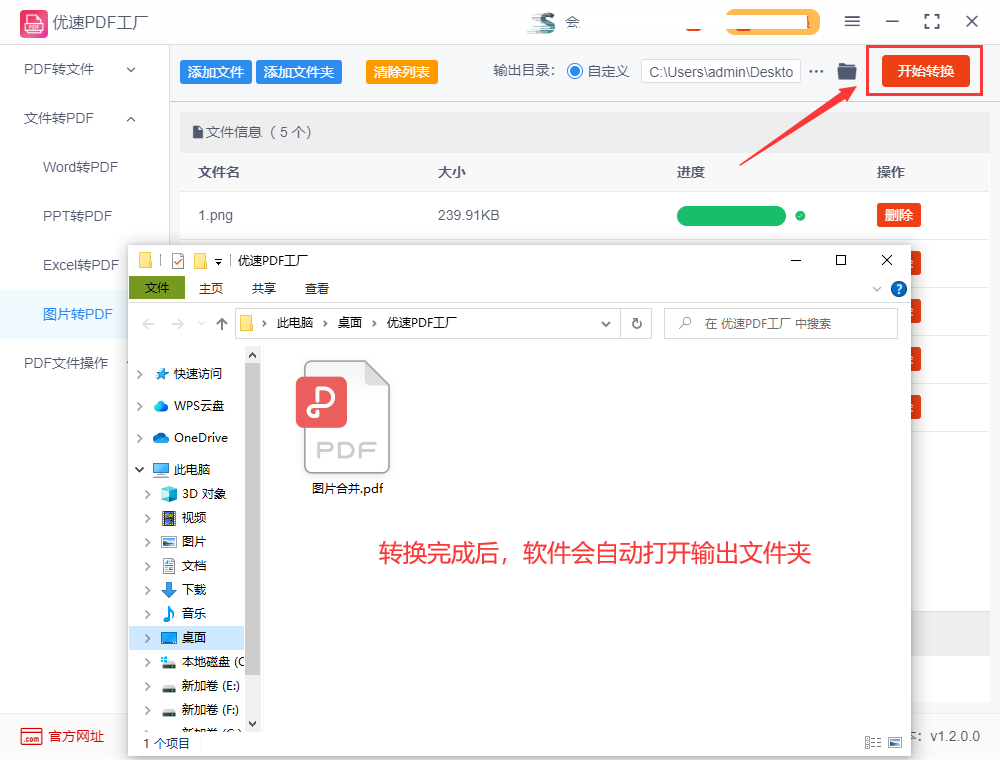Click 添加文件 button
Viewport: 1000px width, 760px height.
pos(216,72)
